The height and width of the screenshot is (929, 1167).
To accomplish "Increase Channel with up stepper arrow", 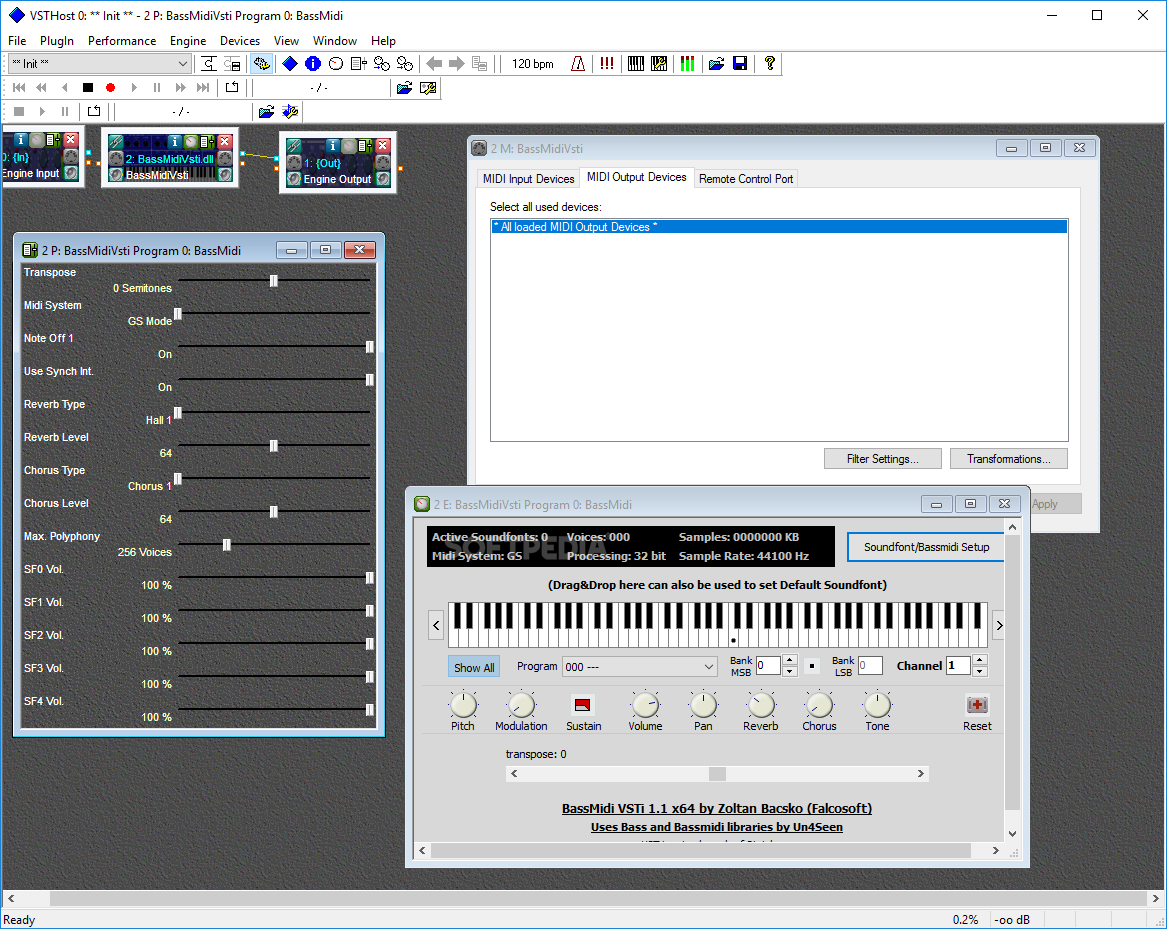I will pos(980,660).
